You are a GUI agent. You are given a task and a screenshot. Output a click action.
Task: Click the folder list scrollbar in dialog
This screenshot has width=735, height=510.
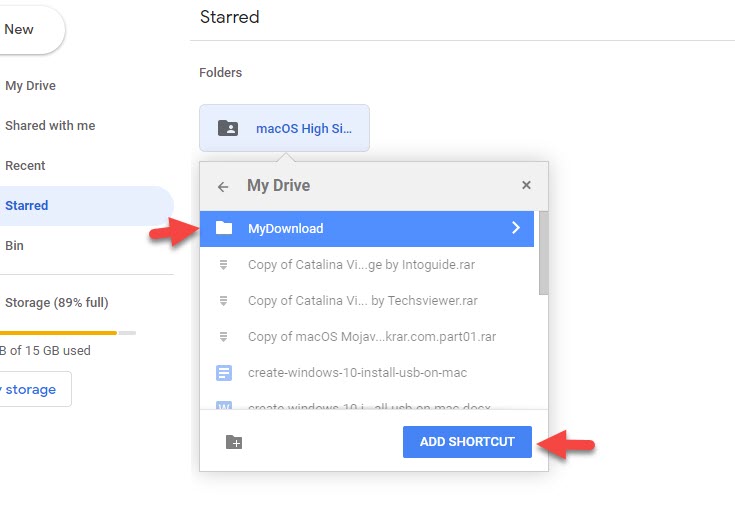pos(543,253)
